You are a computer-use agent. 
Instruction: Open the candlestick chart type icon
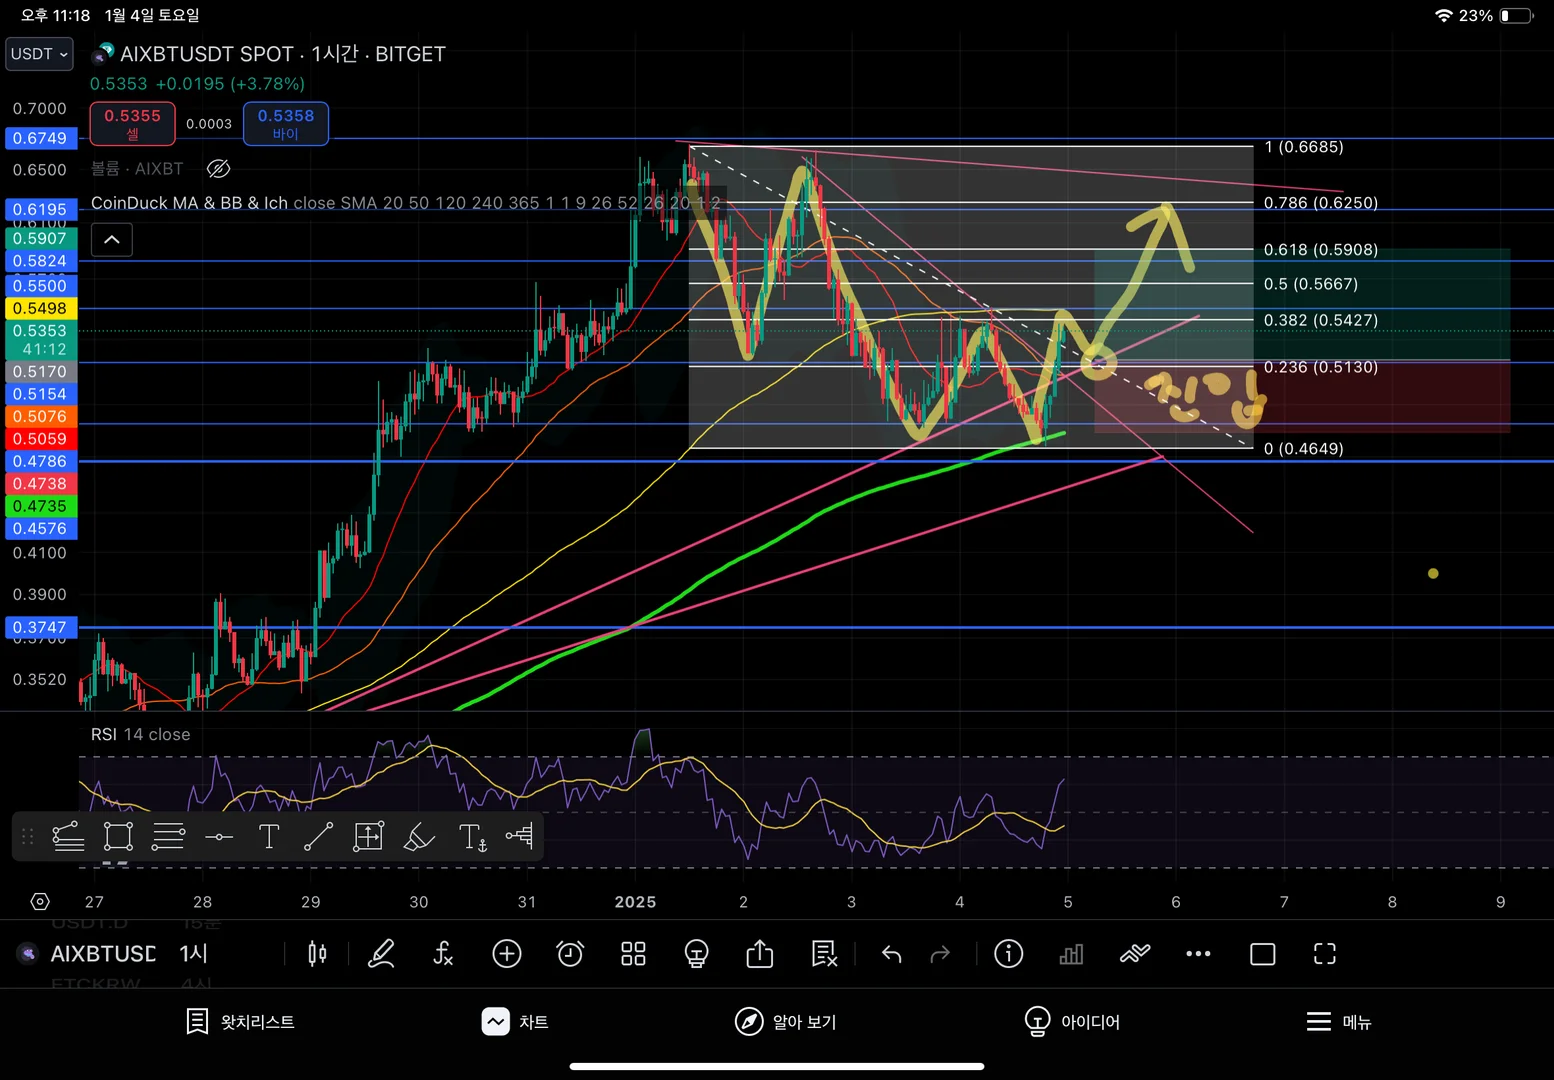point(317,954)
